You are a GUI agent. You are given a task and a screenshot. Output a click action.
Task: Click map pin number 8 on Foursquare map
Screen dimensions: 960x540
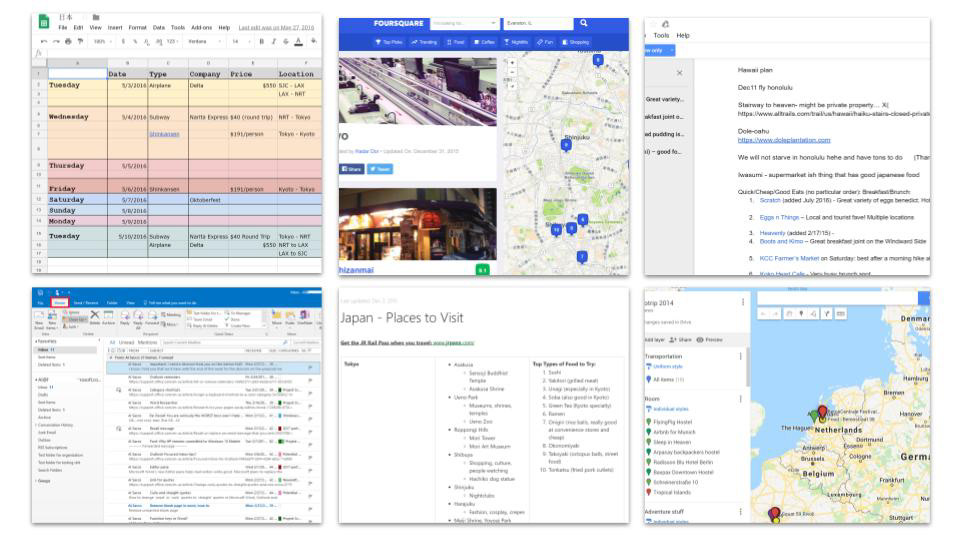tap(598, 60)
